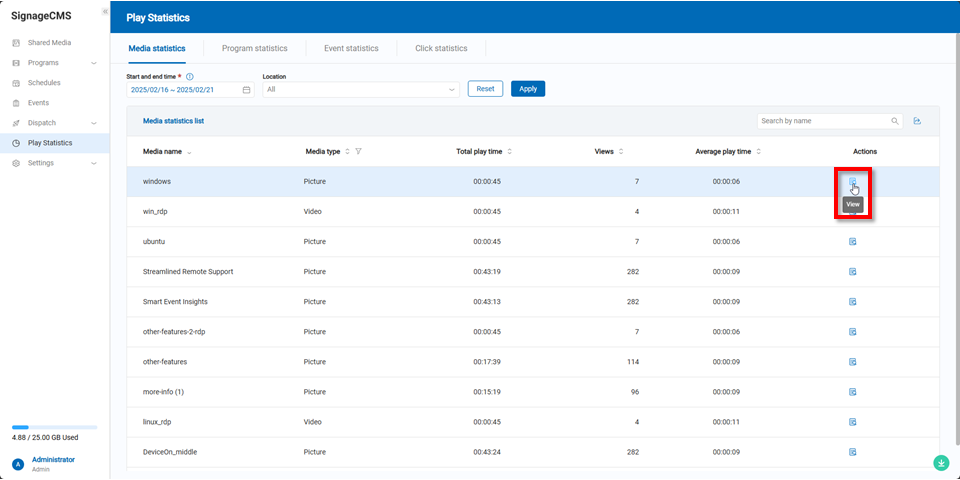This screenshot has height=480, width=960.
Task: Switch to the Click statistics tab
Action: (441, 48)
